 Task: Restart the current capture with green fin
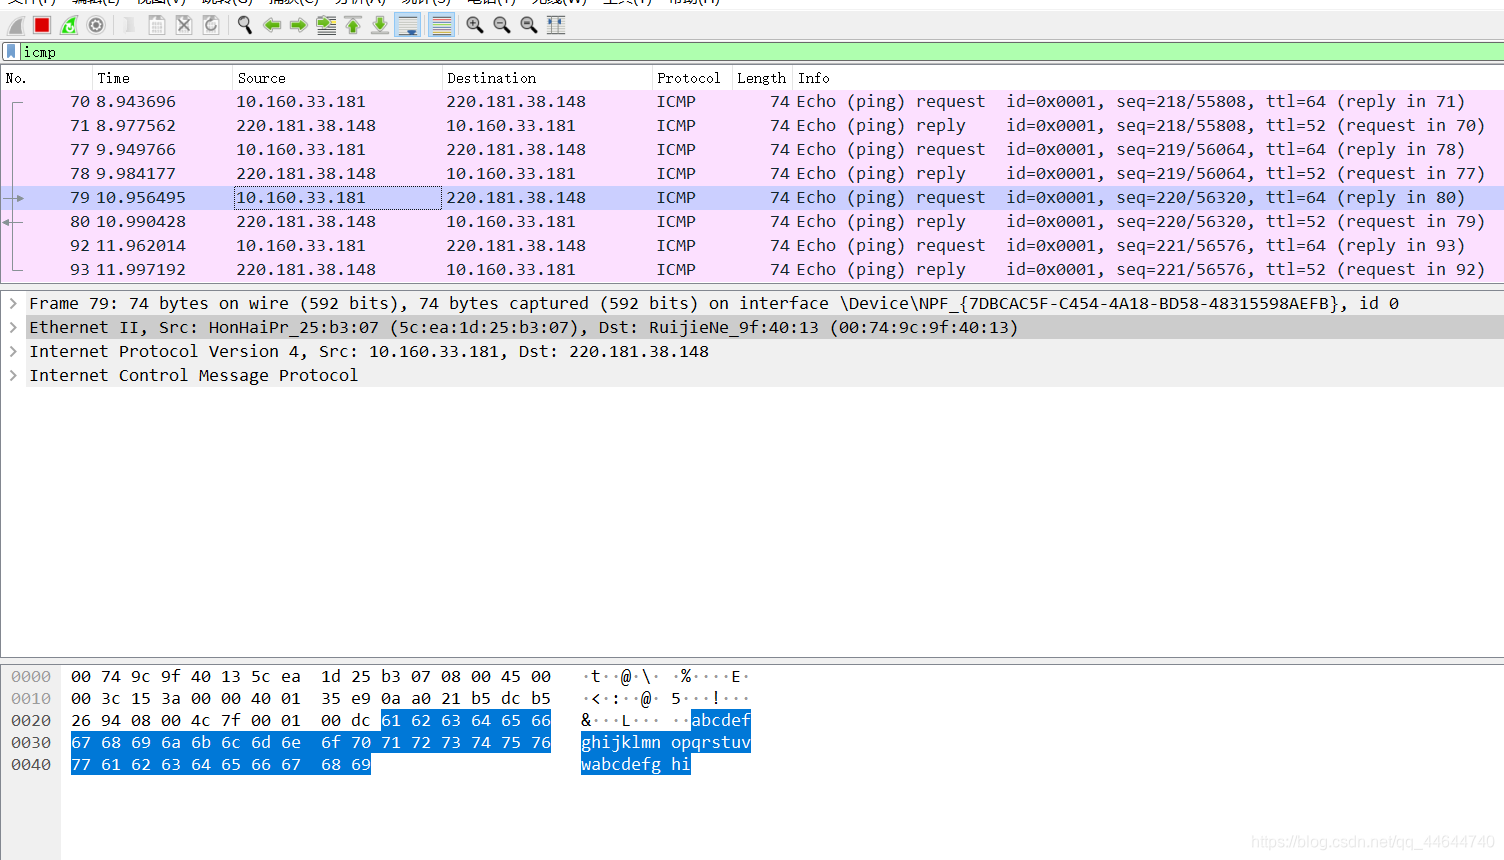69,25
